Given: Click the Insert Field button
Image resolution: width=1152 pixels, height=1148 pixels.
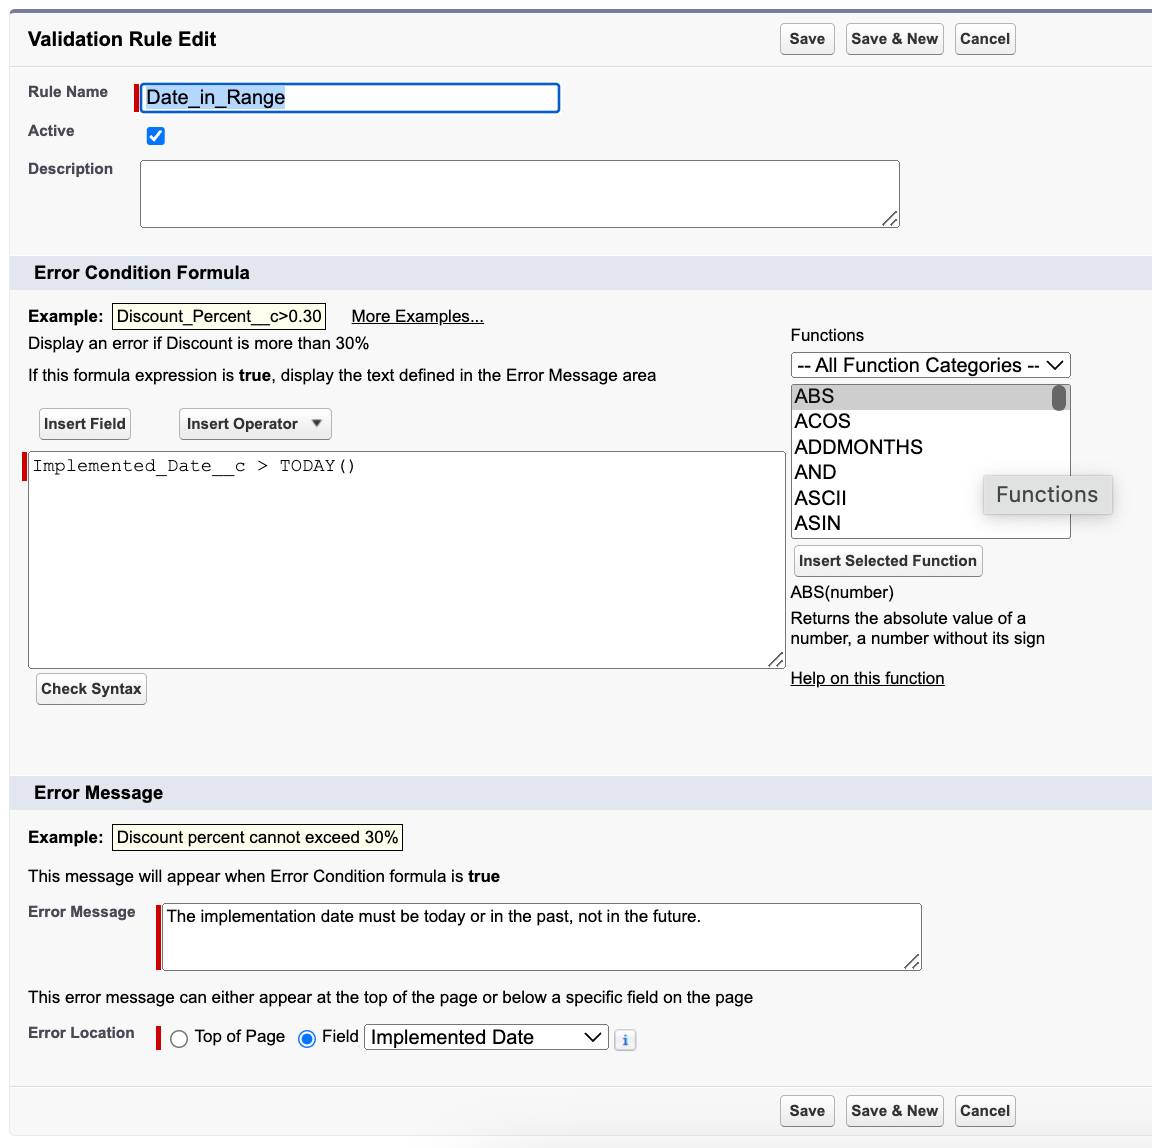Looking at the screenshot, I should click(x=84, y=424).
